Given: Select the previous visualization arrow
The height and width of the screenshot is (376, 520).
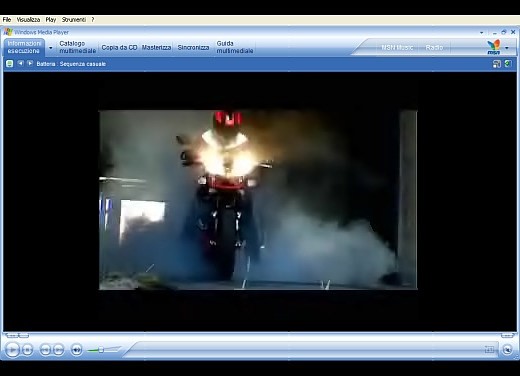Looking at the screenshot, I should point(20,63).
